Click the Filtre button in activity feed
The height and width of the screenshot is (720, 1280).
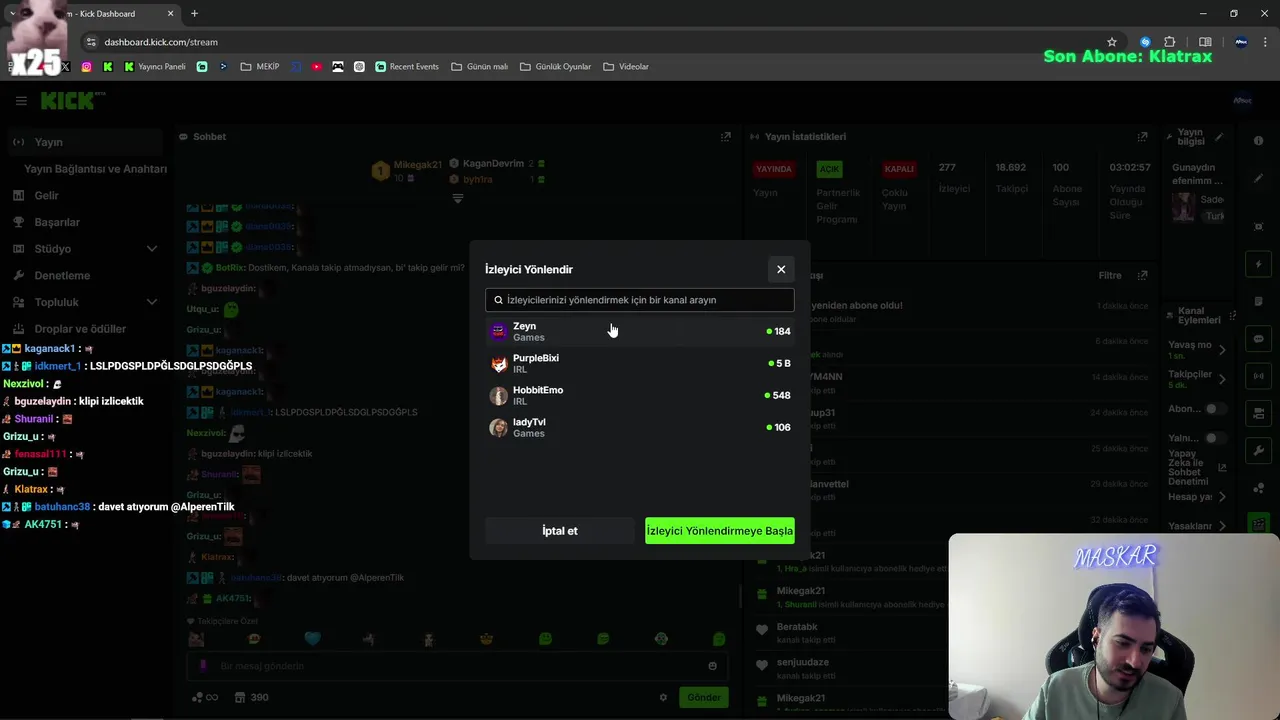point(1110,275)
